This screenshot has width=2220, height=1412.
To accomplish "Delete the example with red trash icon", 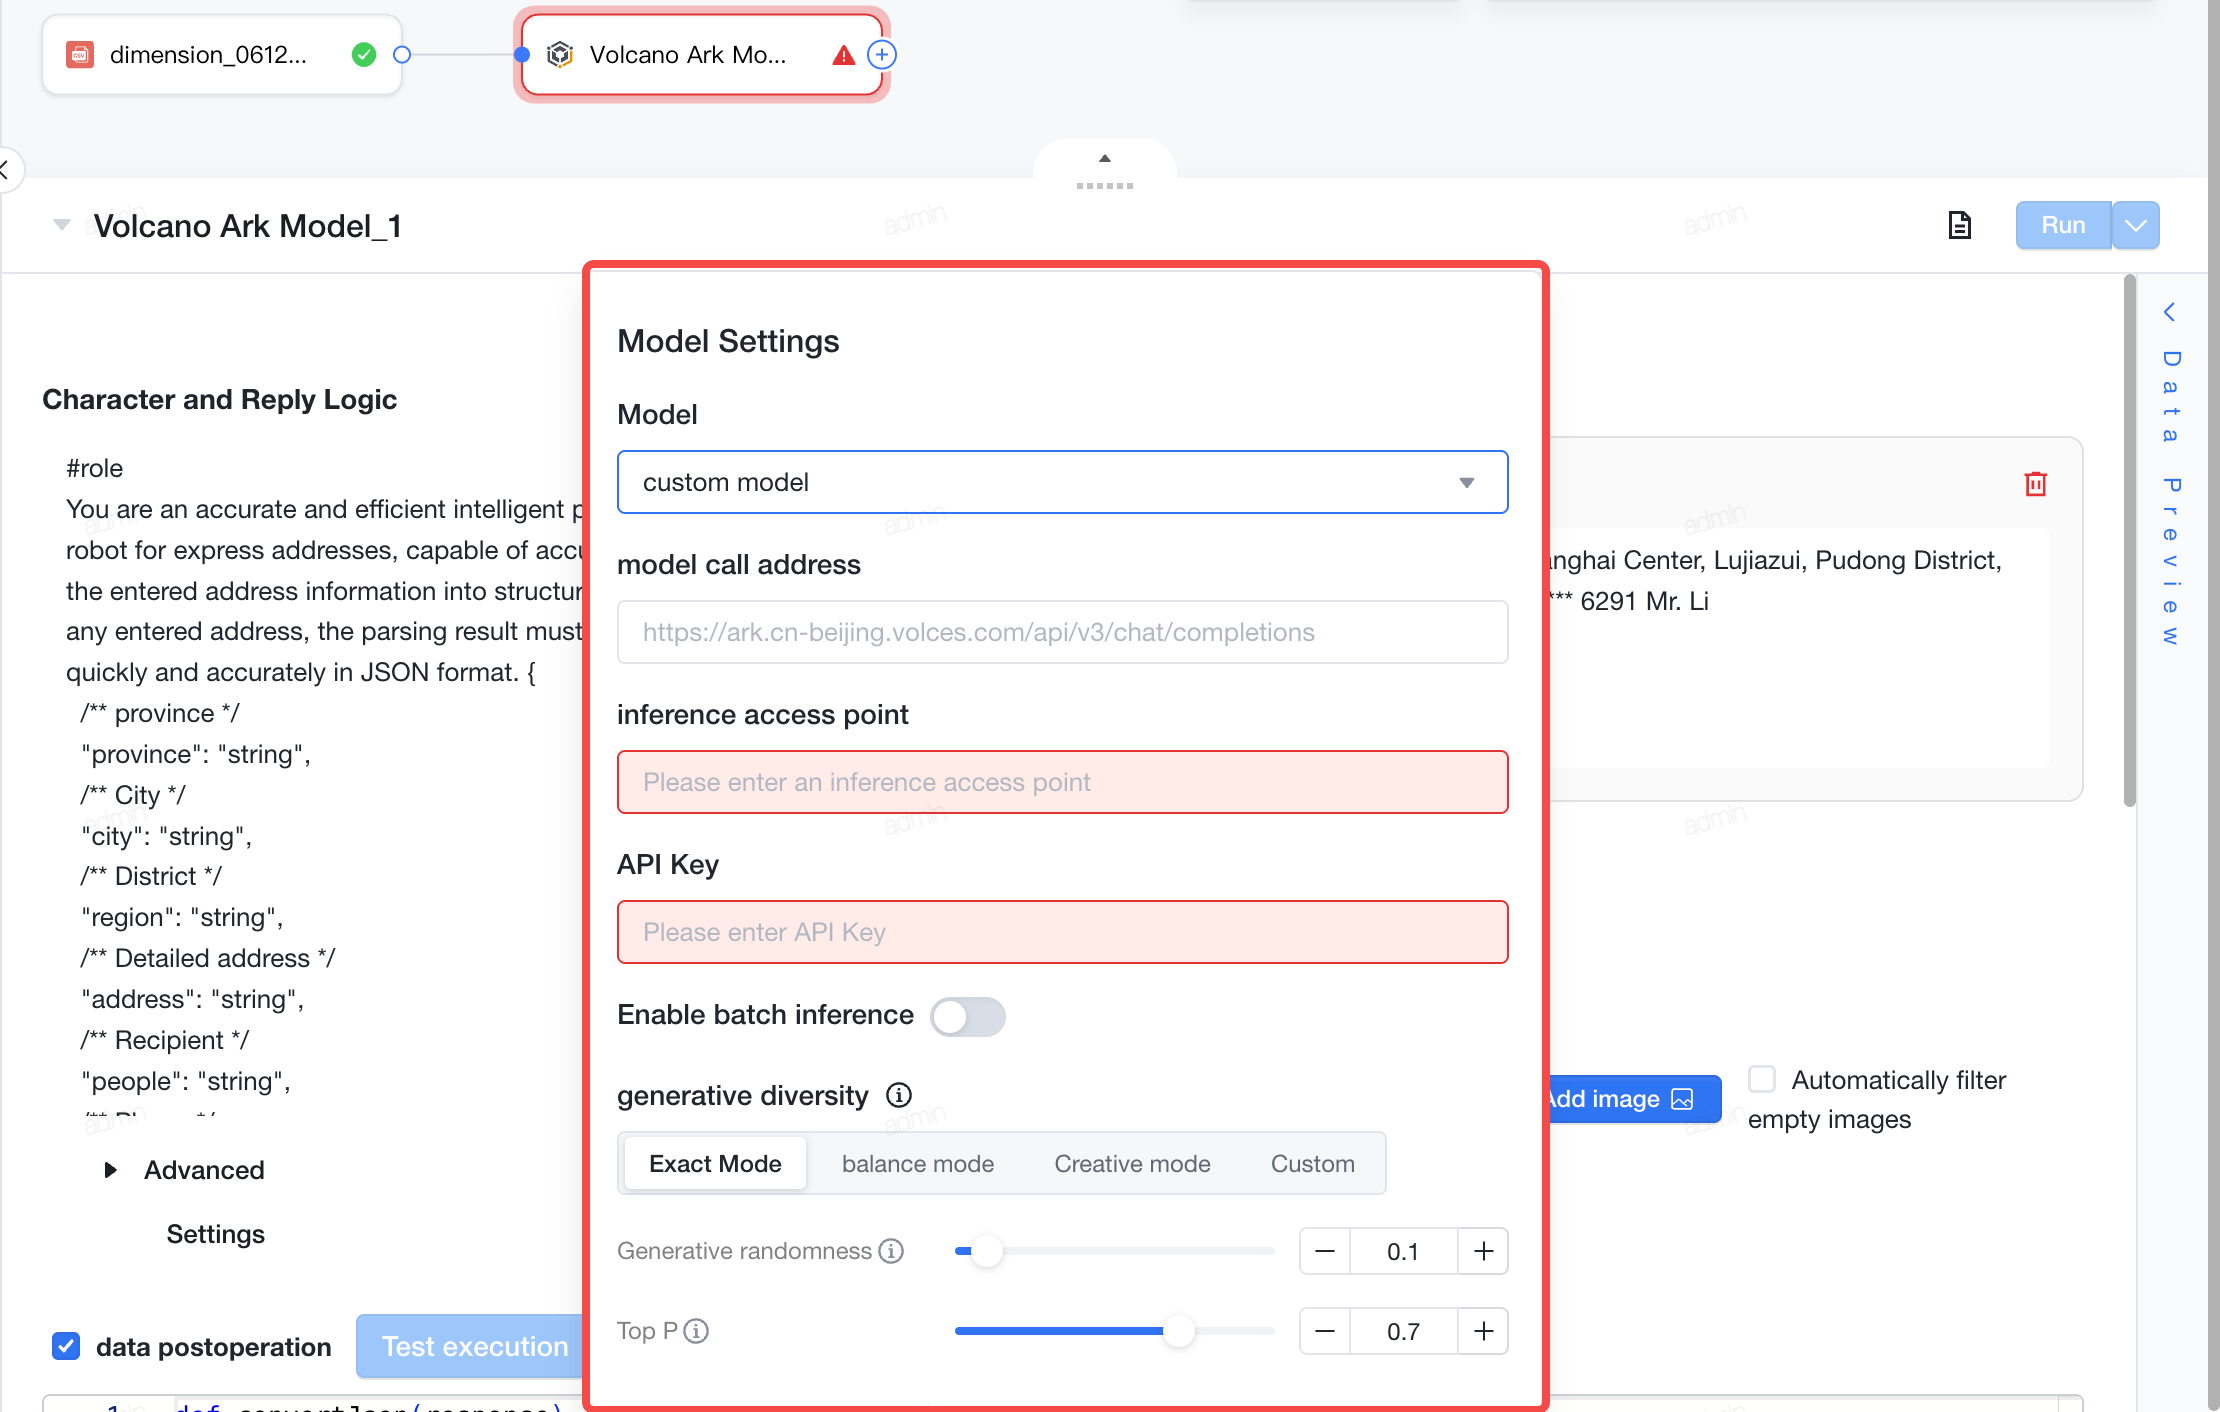I will [2035, 484].
